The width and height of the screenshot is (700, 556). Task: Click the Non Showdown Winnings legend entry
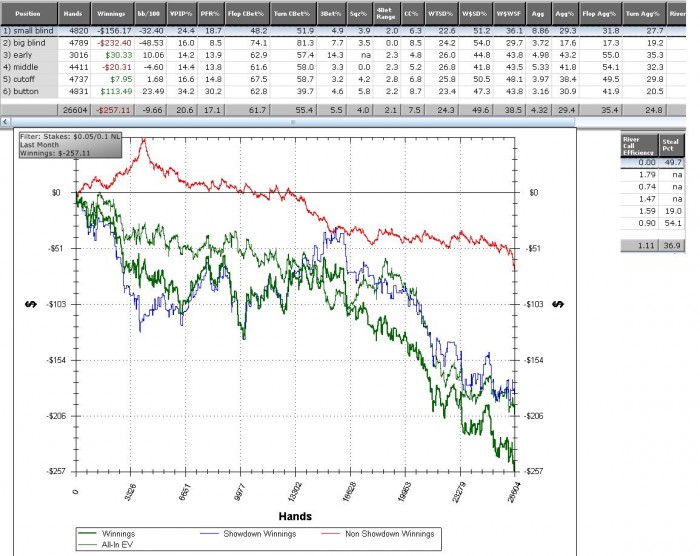(378, 534)
